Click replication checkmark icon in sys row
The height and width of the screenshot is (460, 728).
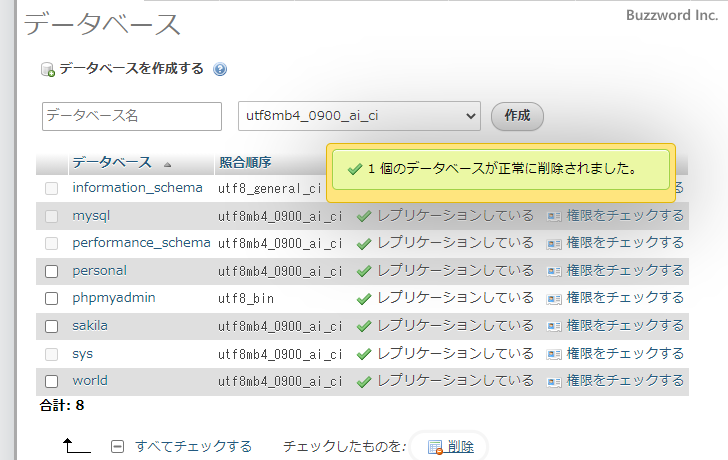364,354
